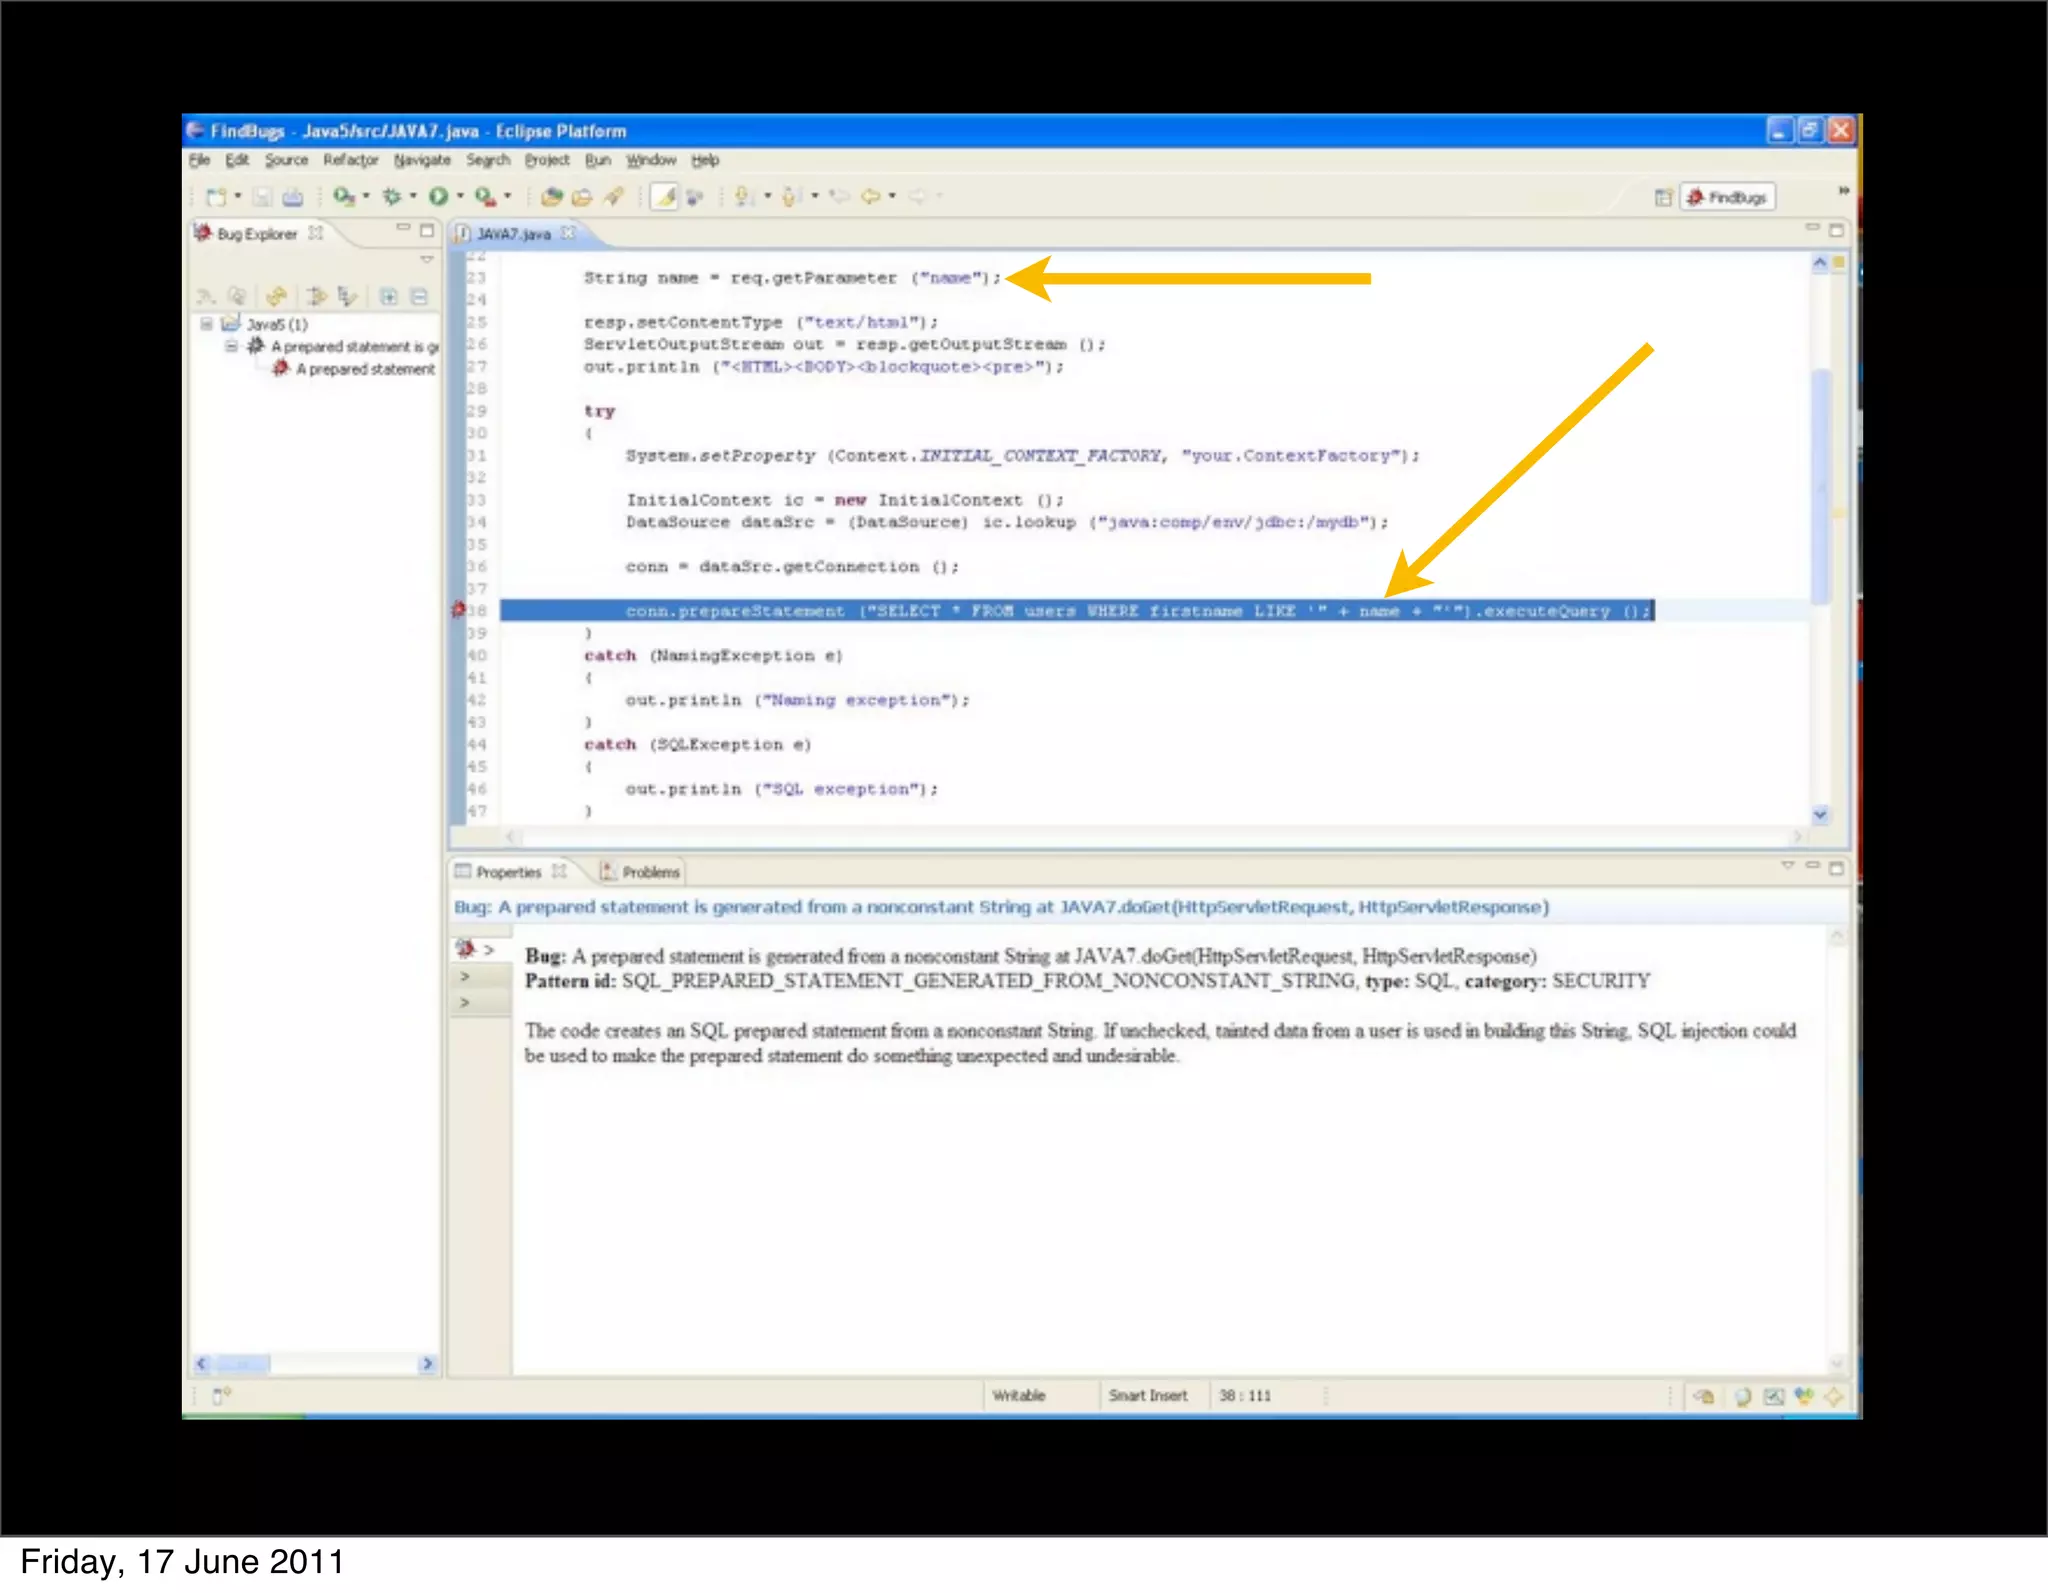
Task: Click the Print toolbar icon
Action: pos(292,197)
